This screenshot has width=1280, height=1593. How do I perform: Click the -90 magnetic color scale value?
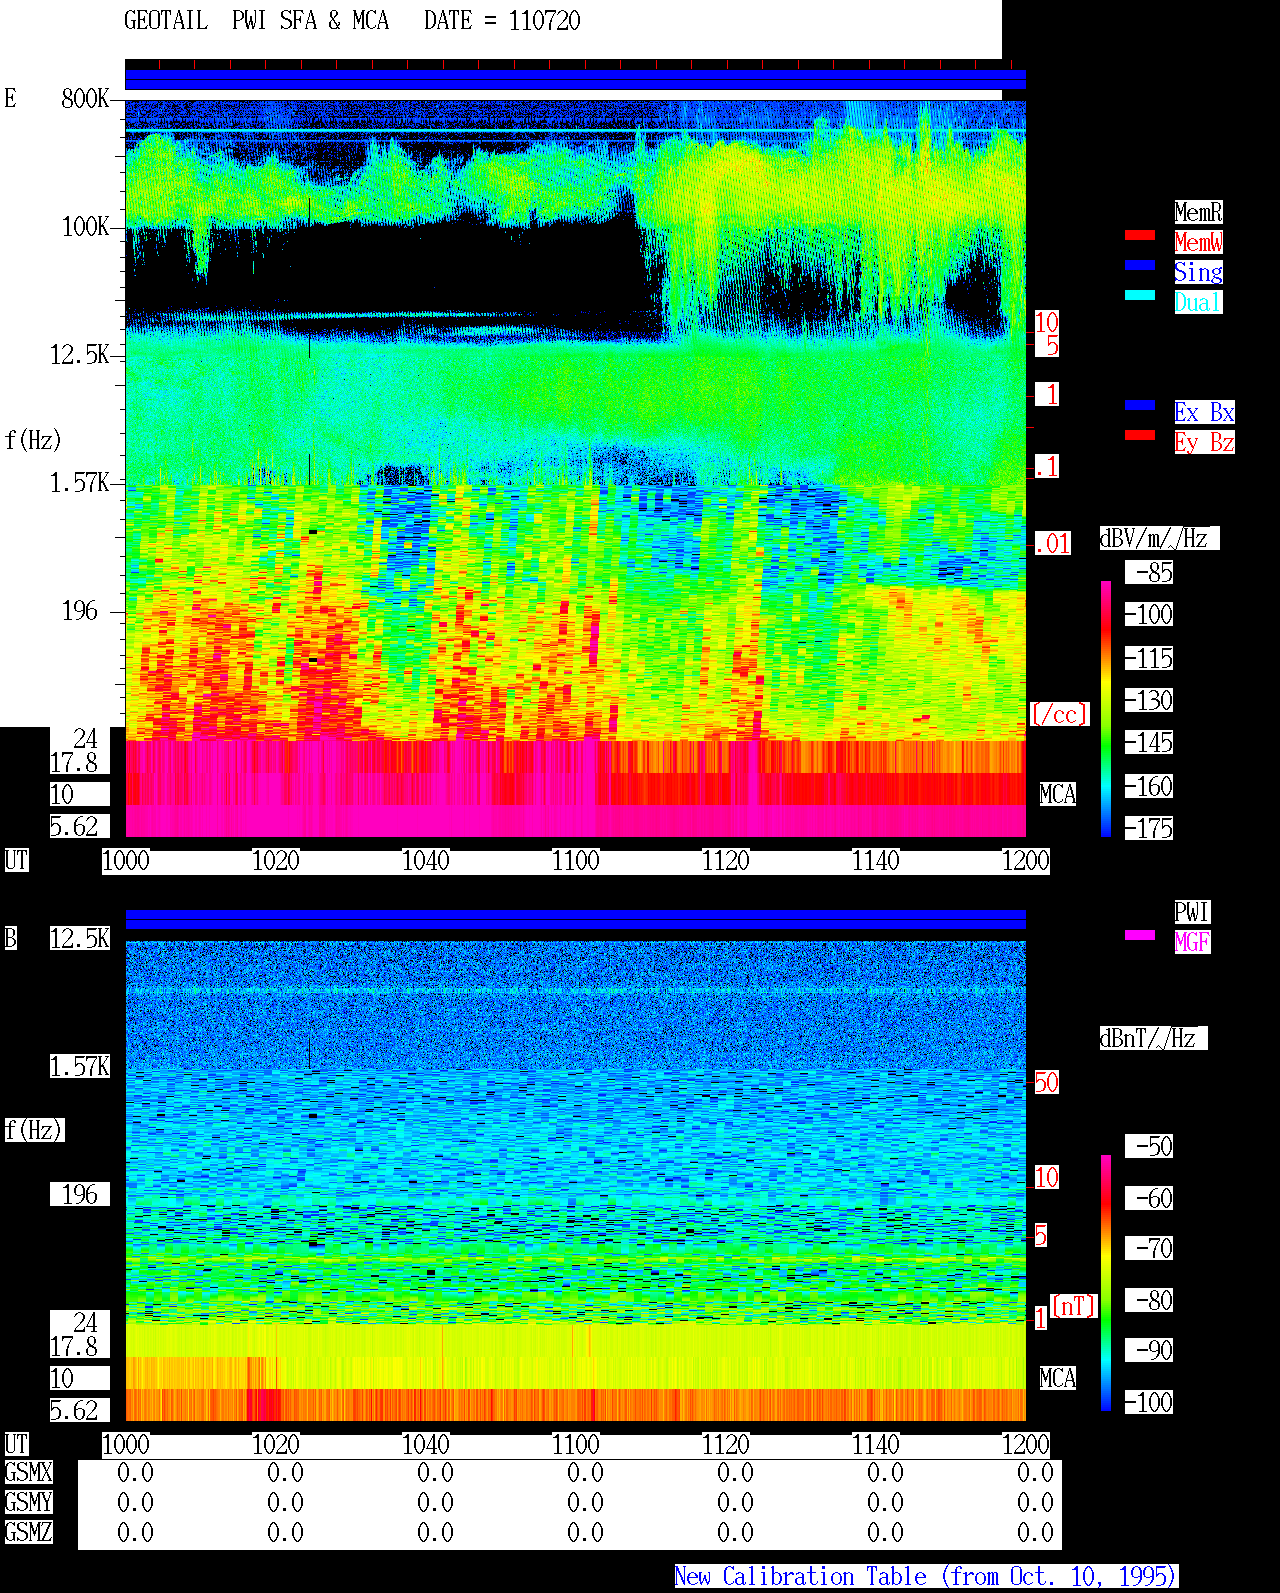[x=1150, y=1351]
